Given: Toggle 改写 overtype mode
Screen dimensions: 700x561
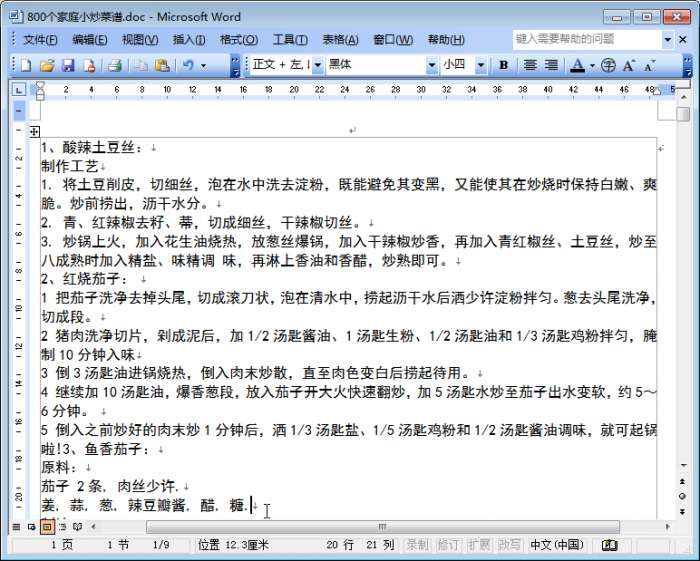Looking at the screenshot, I should click(509, 545).
